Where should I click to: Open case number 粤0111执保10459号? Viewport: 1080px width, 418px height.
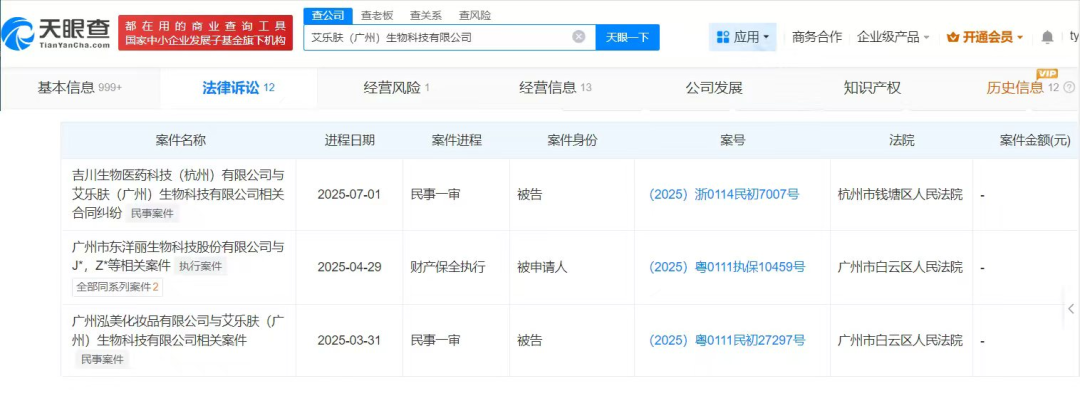click(727, 267)
